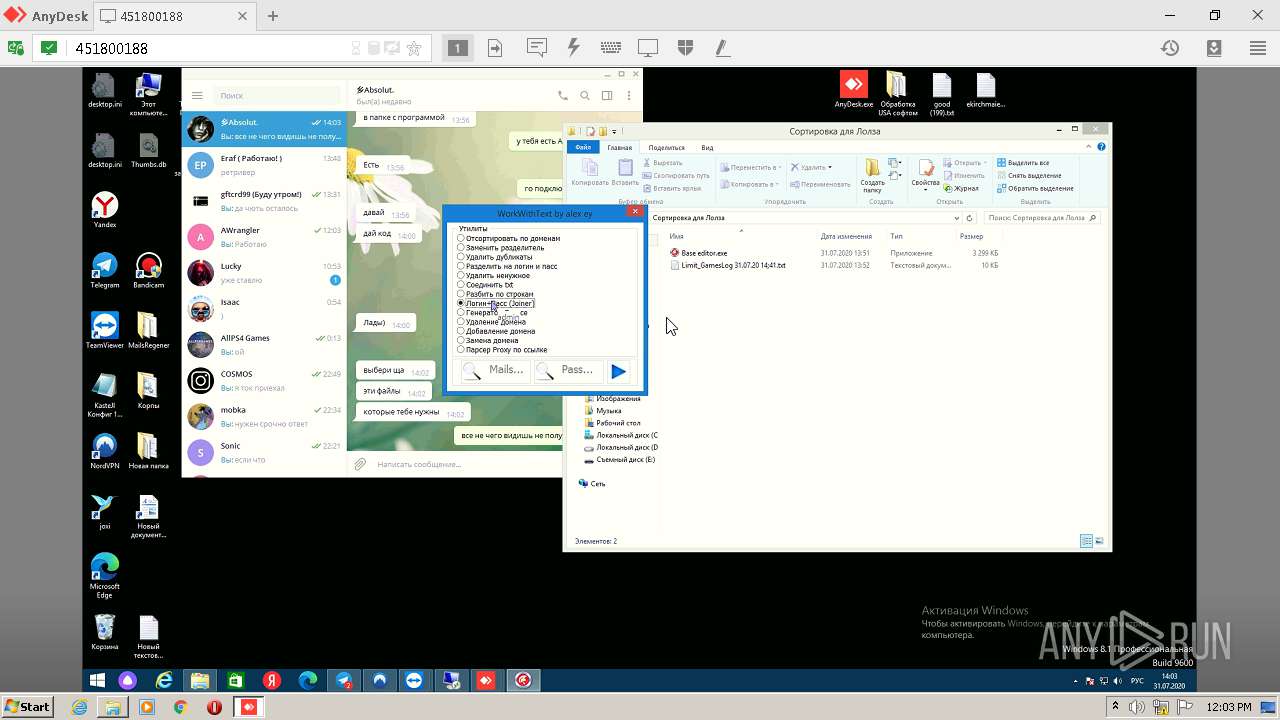Open Файл tab in Explorer
Viewport: 1280px width, 720px height.
583,147
